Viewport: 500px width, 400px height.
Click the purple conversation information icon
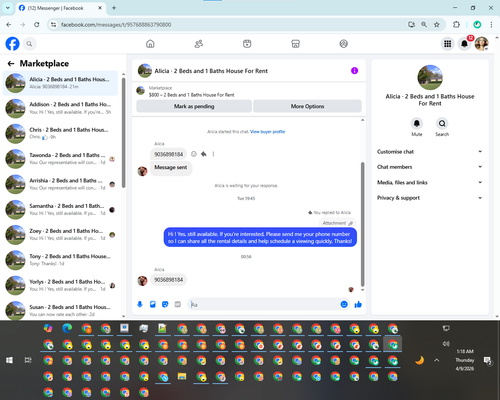354,71
